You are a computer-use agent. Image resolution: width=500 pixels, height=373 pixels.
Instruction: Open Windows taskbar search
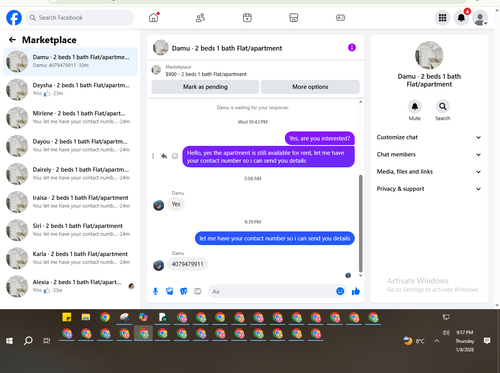click(x=28, y=341)
